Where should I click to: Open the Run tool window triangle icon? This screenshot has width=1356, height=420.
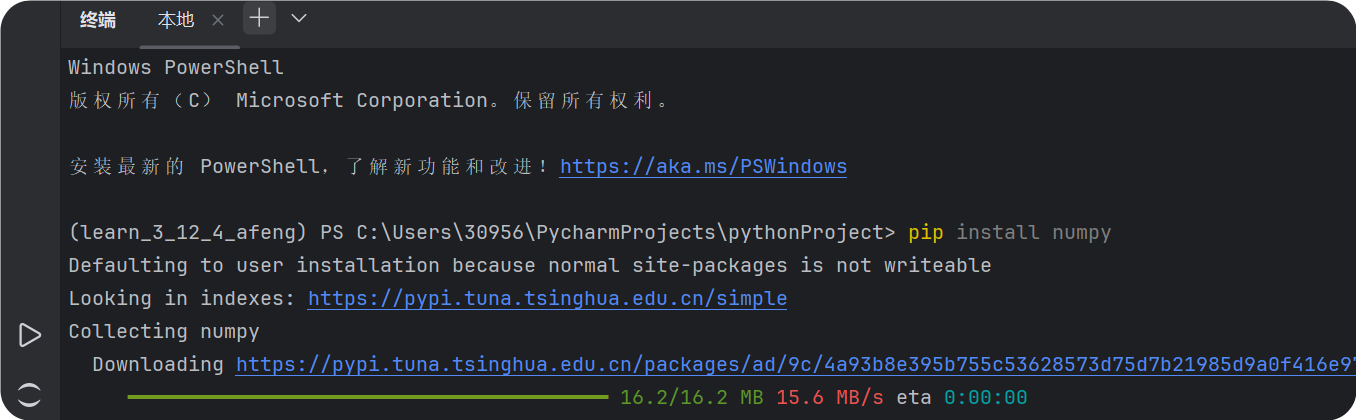30,335
